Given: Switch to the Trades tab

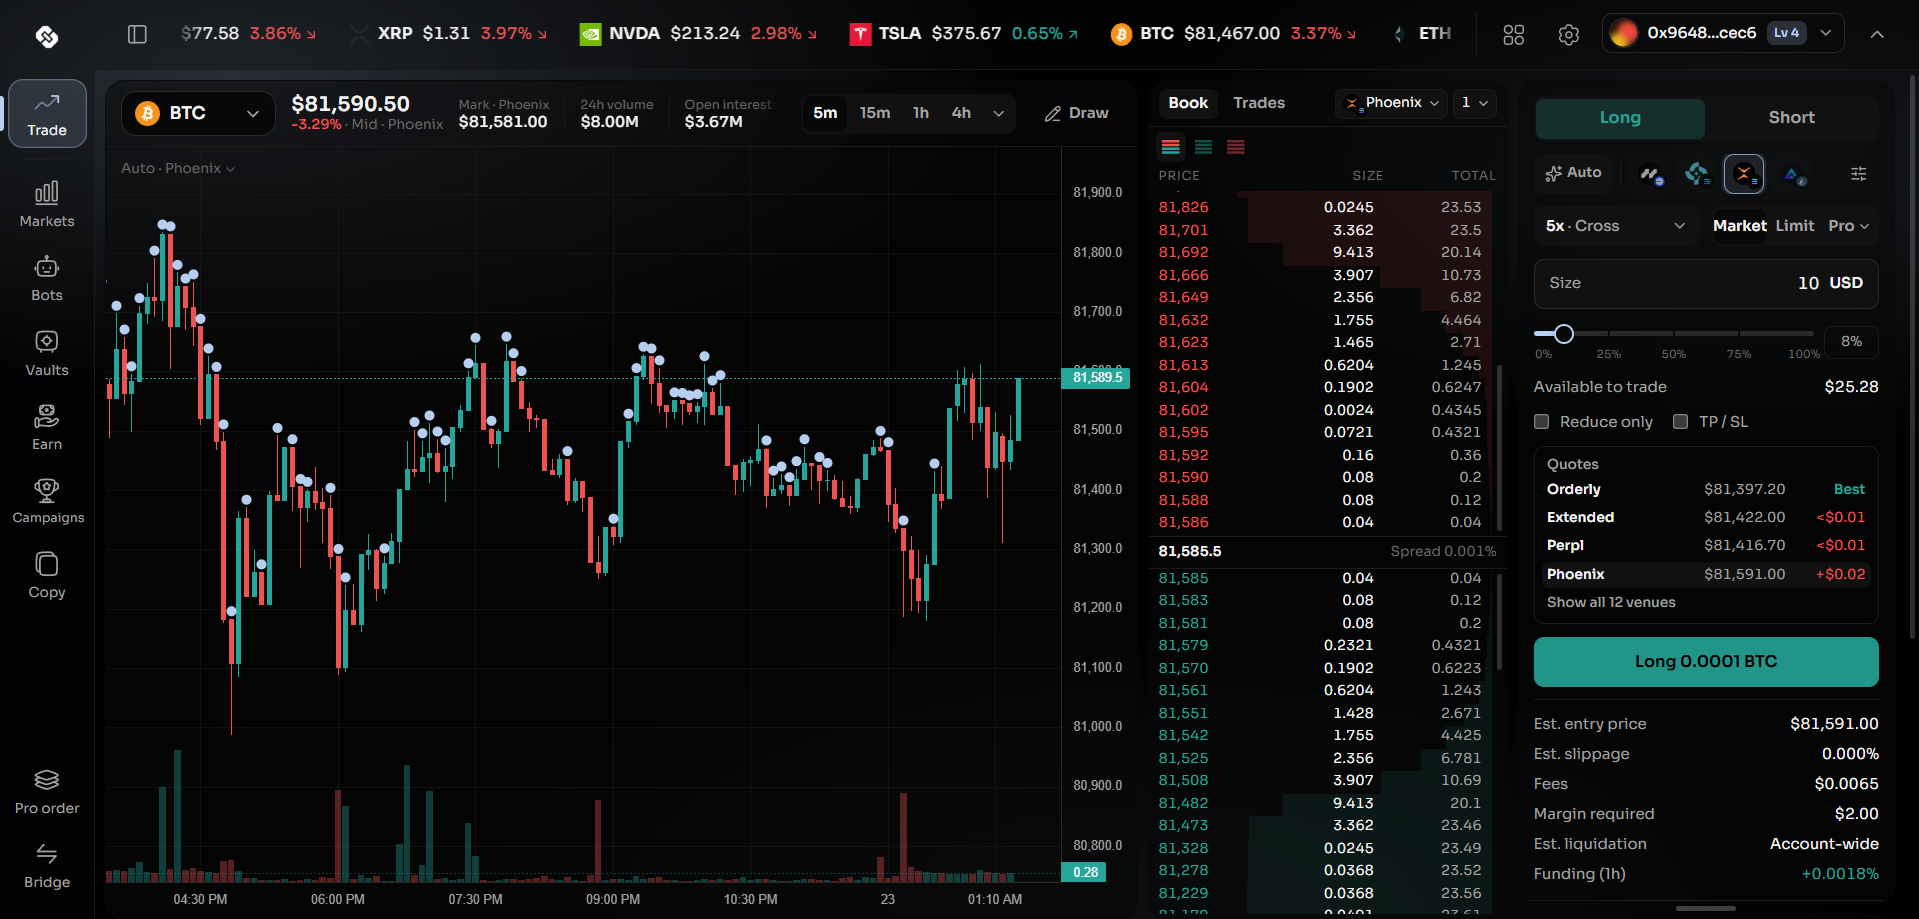Looking at the screenshot, I should click(x=1259, y=103).
